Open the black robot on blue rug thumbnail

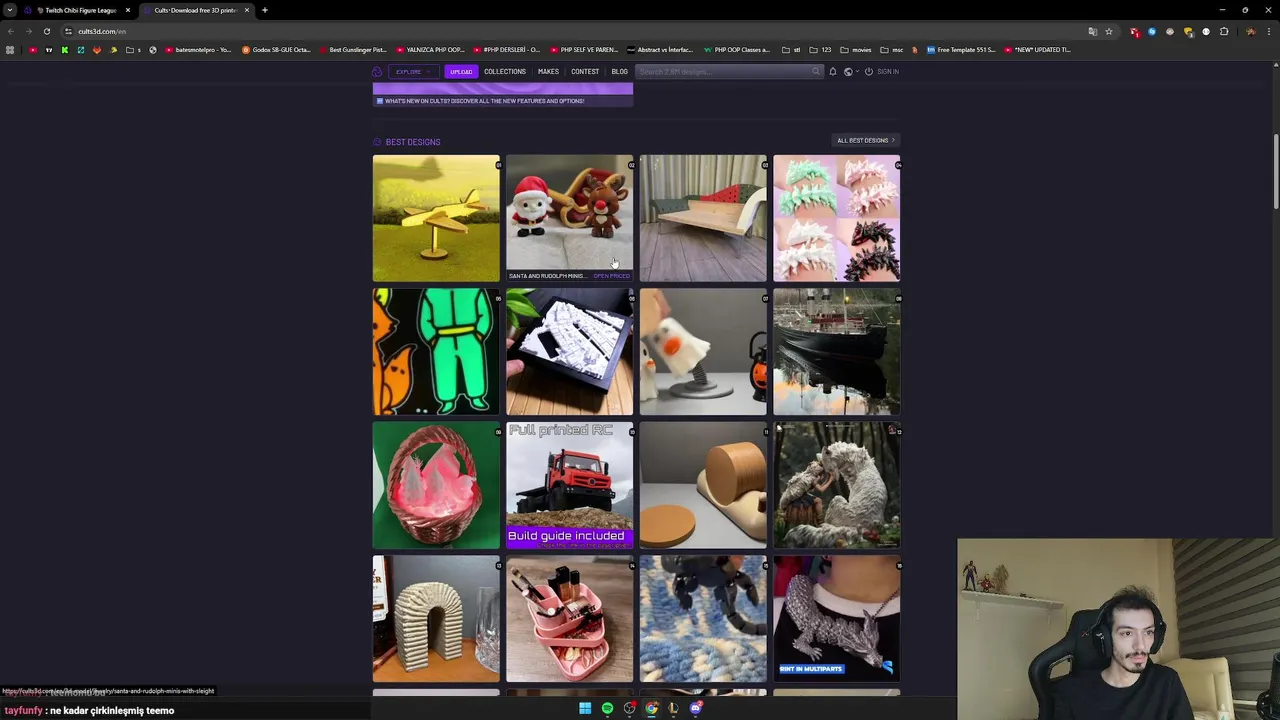(703, 619)
